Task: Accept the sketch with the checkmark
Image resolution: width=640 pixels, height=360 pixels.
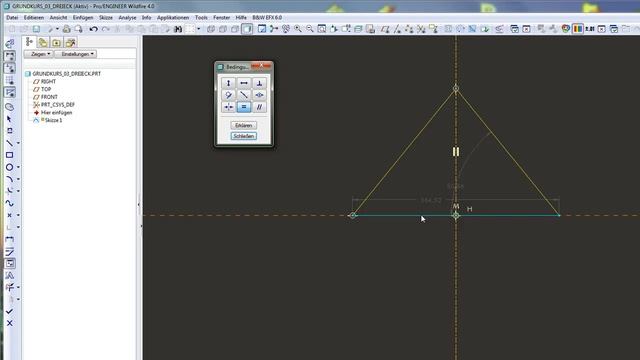Action: click(9, 311)
